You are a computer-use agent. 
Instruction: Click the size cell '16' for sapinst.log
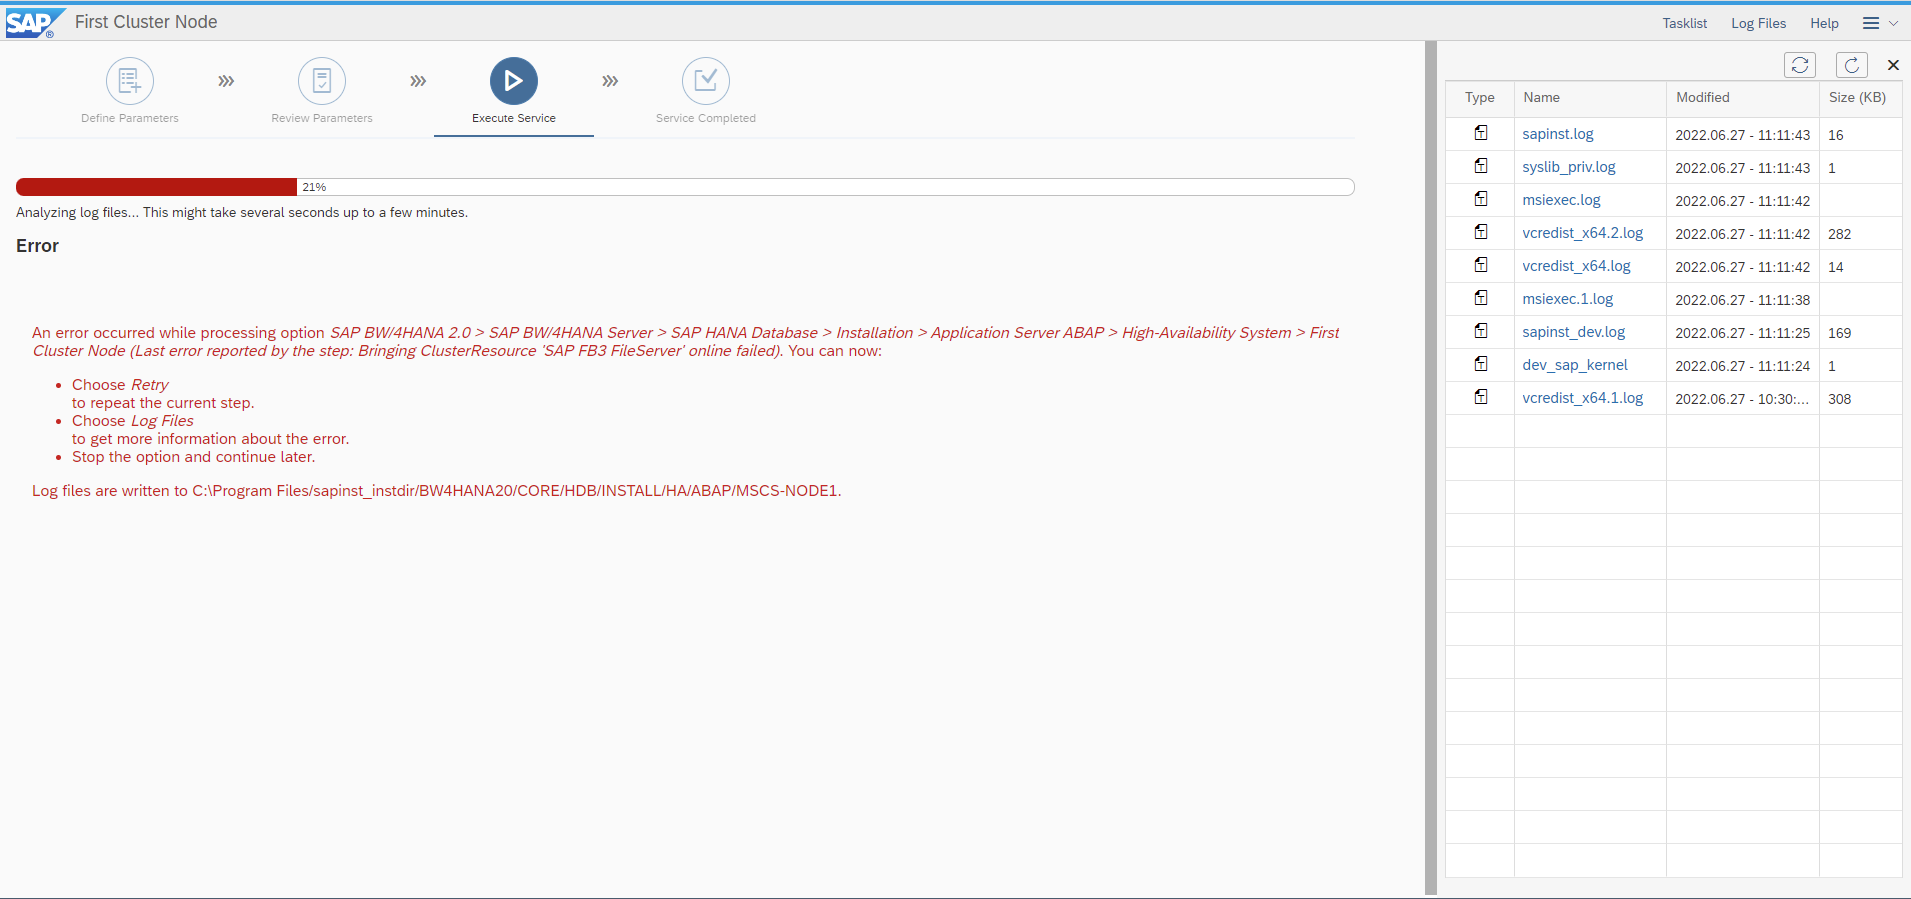point(1836,135)
